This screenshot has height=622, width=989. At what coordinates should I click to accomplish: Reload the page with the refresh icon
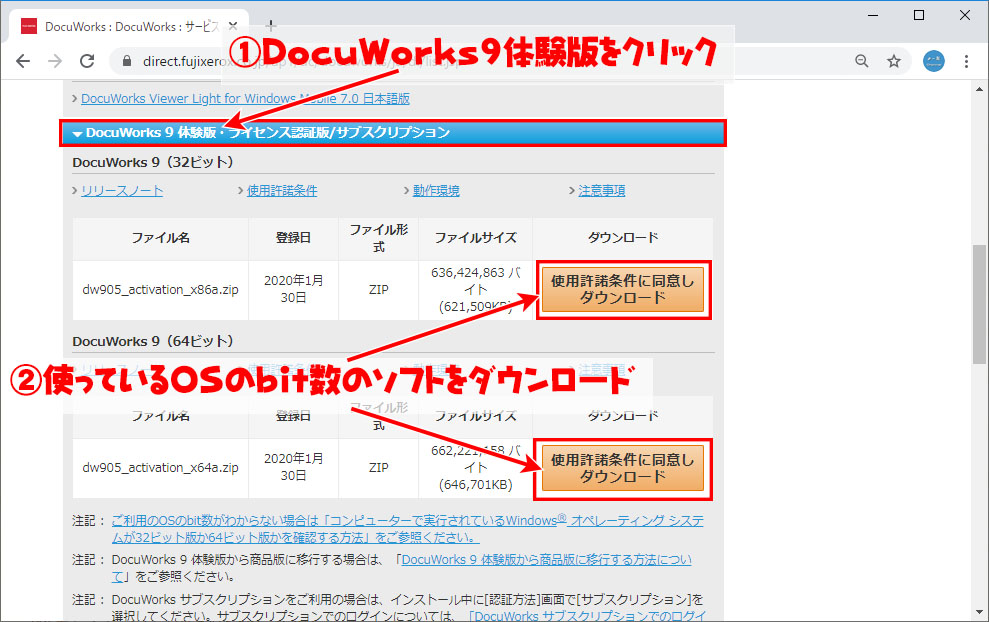click(x=87, y=61)
